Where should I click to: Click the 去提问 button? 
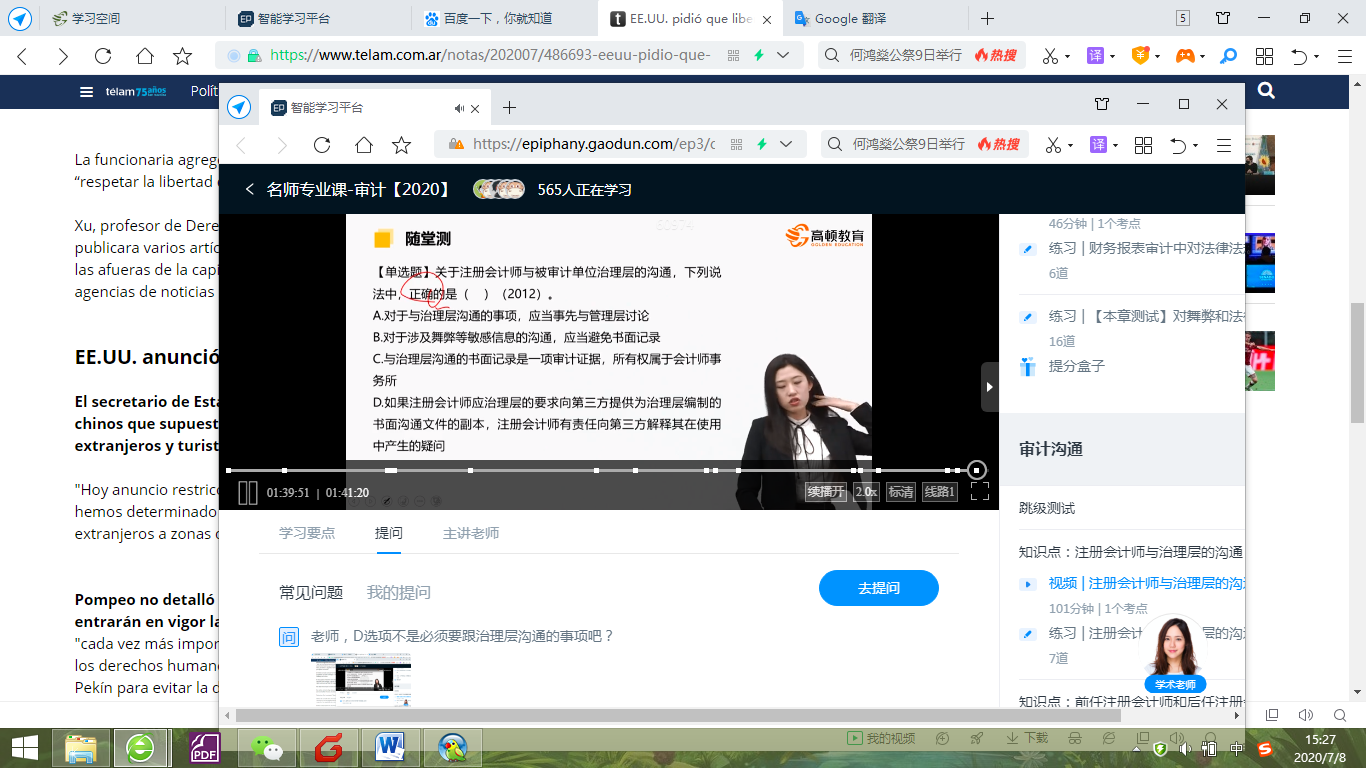coord(878,588)
